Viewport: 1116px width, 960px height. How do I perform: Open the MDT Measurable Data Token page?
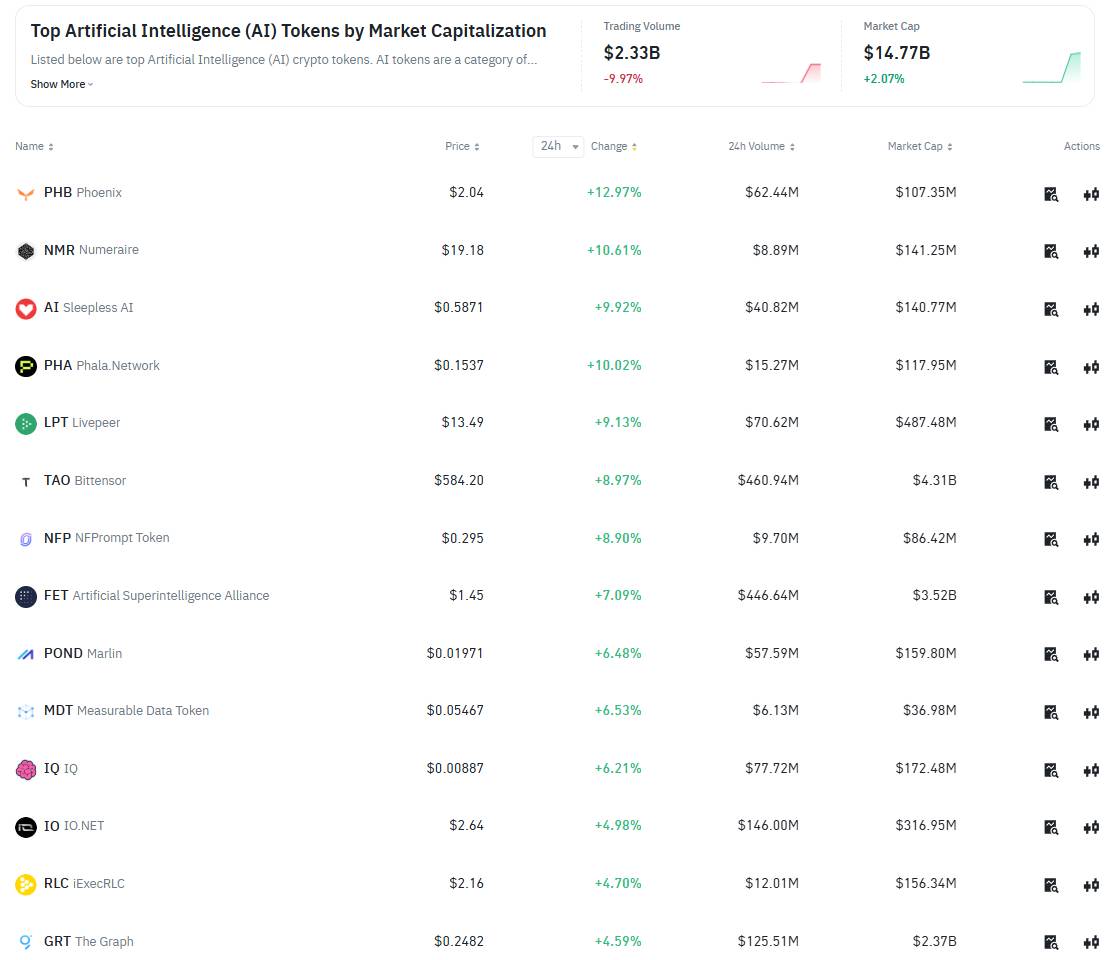pyautogui.click(x=127, y=710)
